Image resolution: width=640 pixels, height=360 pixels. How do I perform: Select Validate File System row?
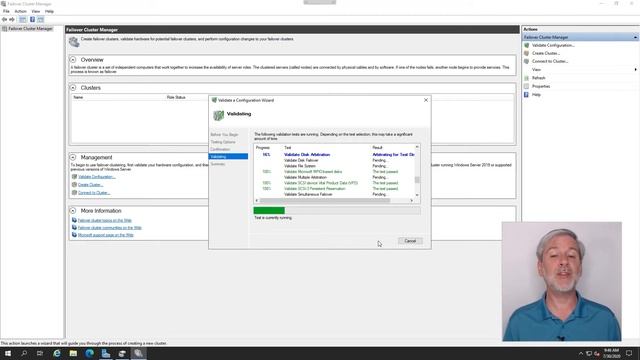334,166
